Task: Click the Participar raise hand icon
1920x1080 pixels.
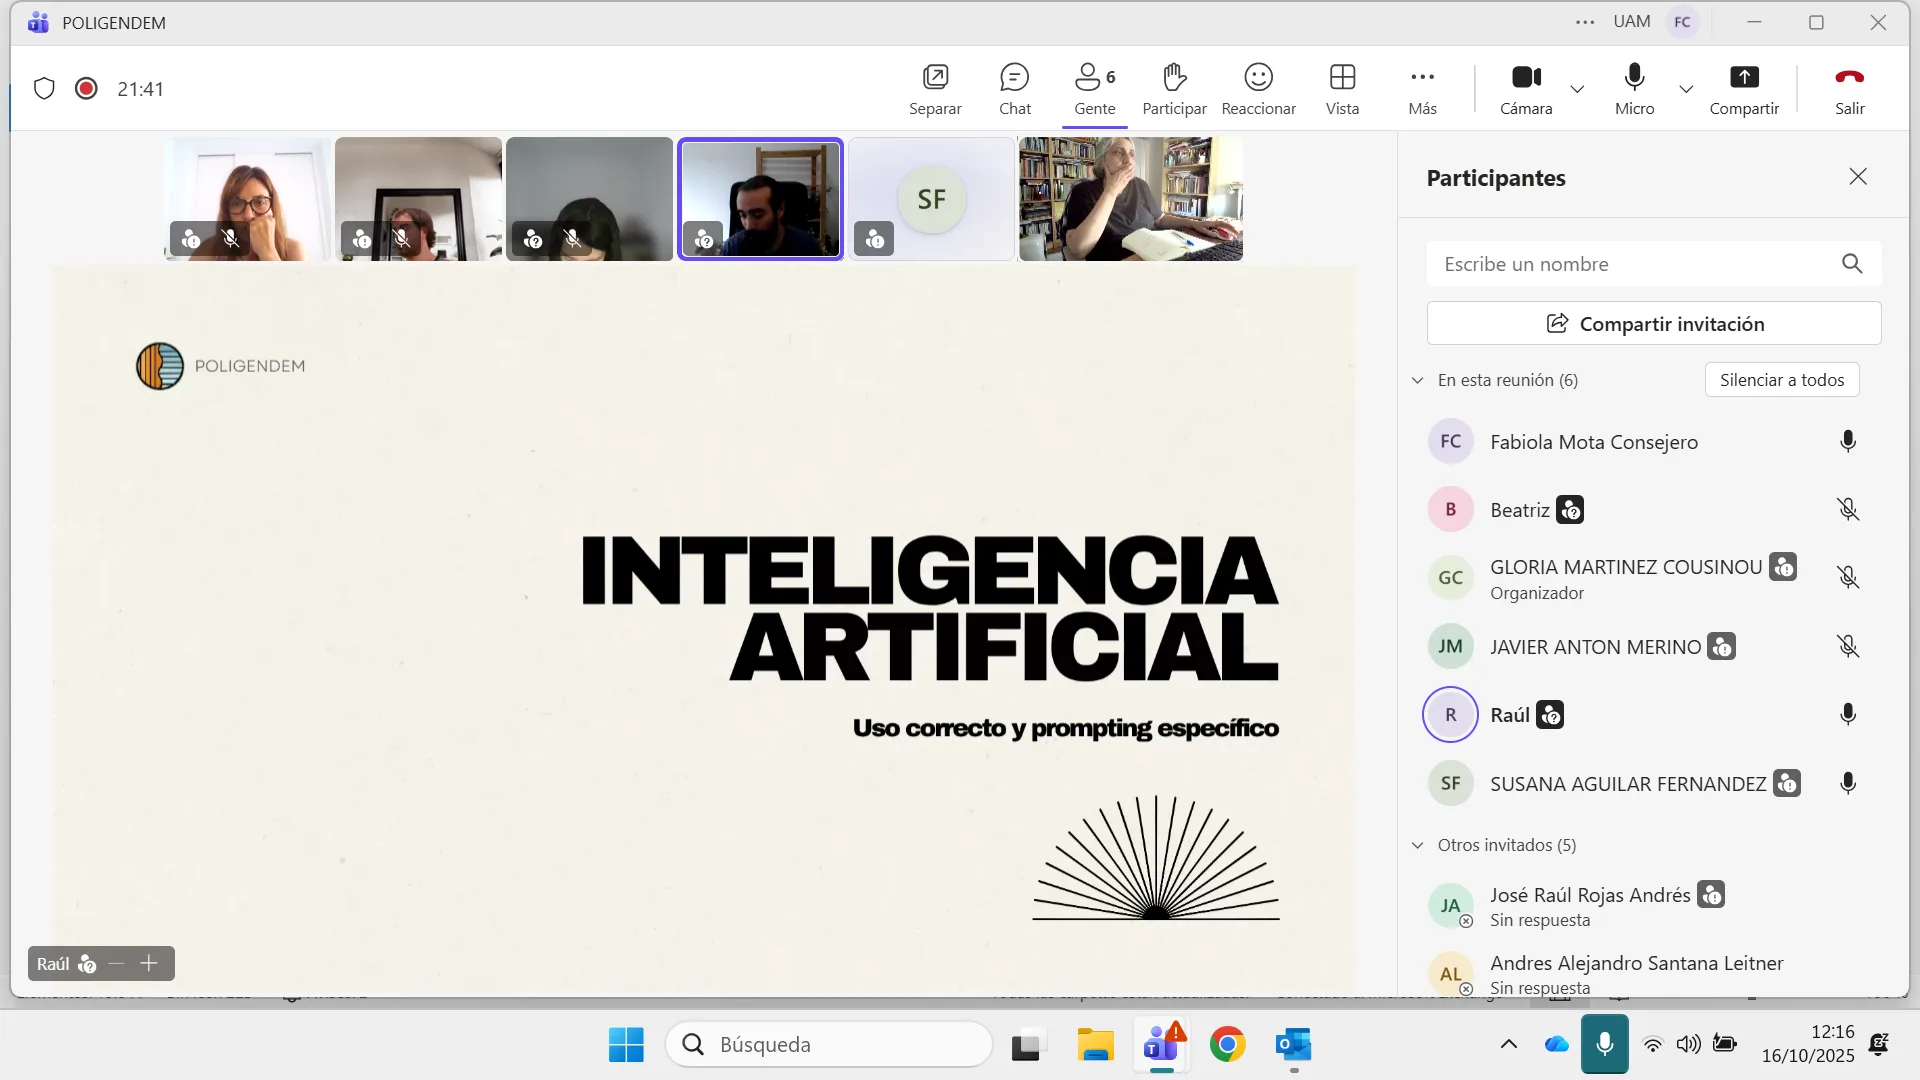Action: click(x=1174, y=78)
